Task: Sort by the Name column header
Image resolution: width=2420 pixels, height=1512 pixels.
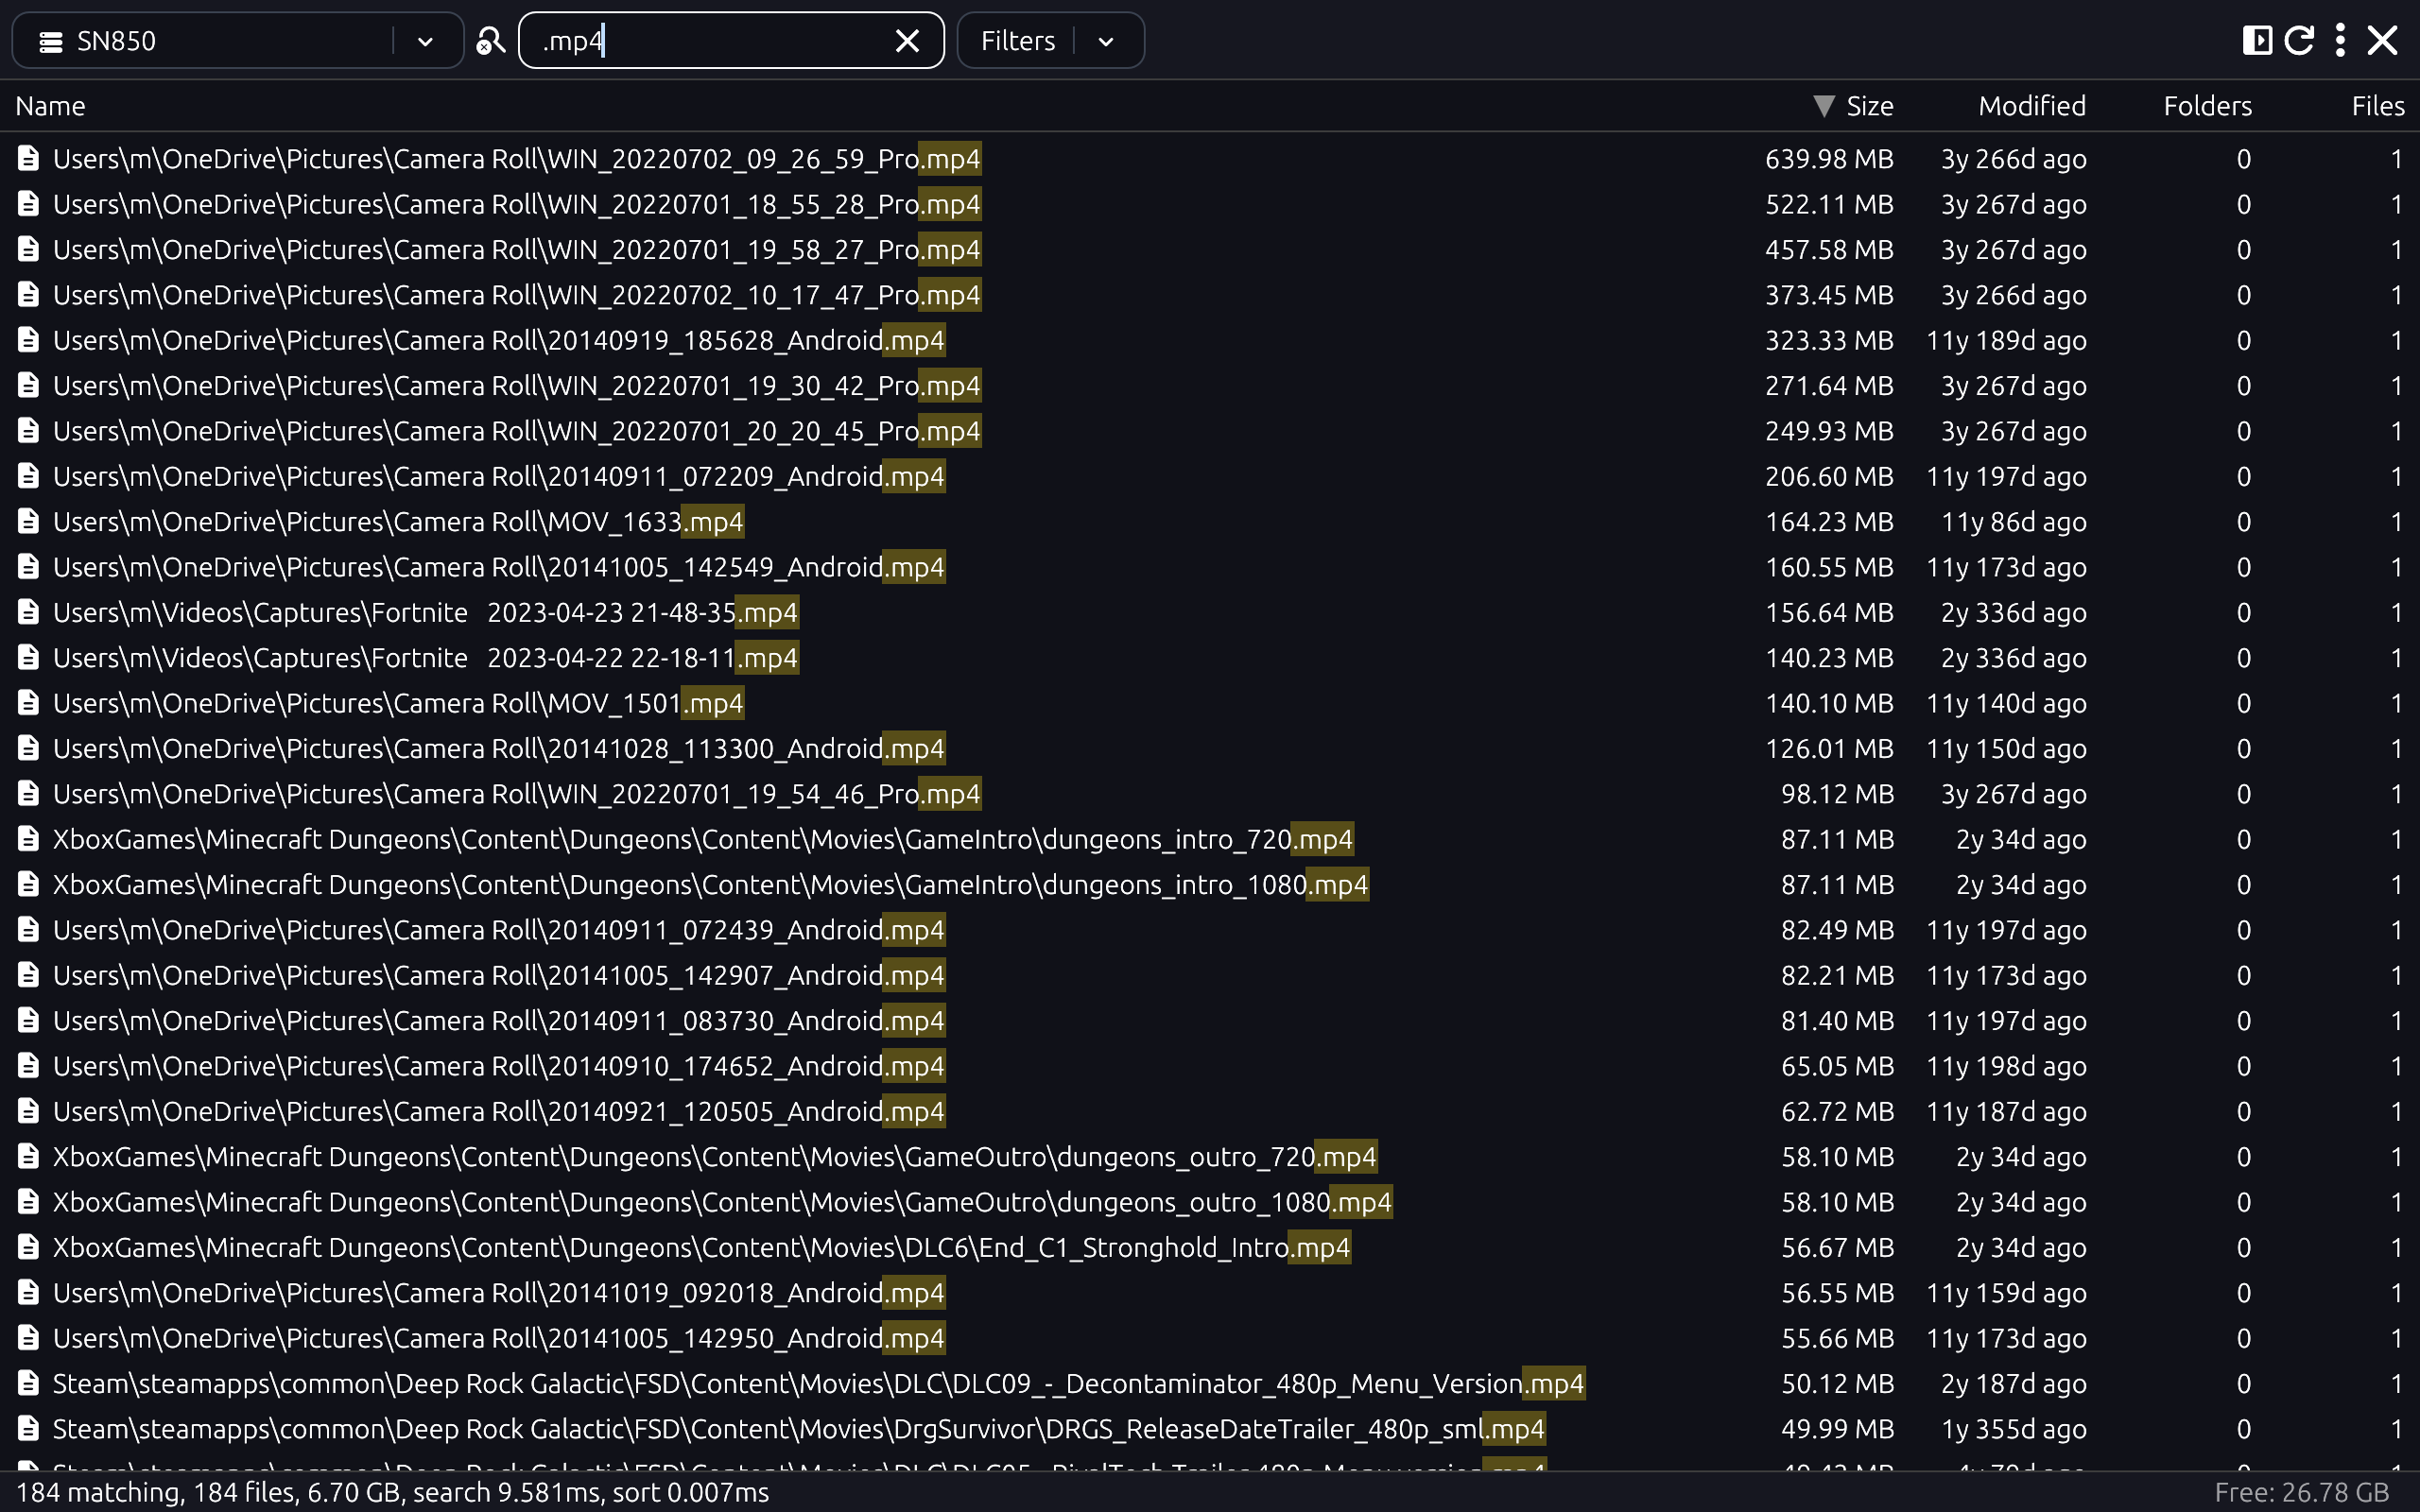Action: [50, 106]
